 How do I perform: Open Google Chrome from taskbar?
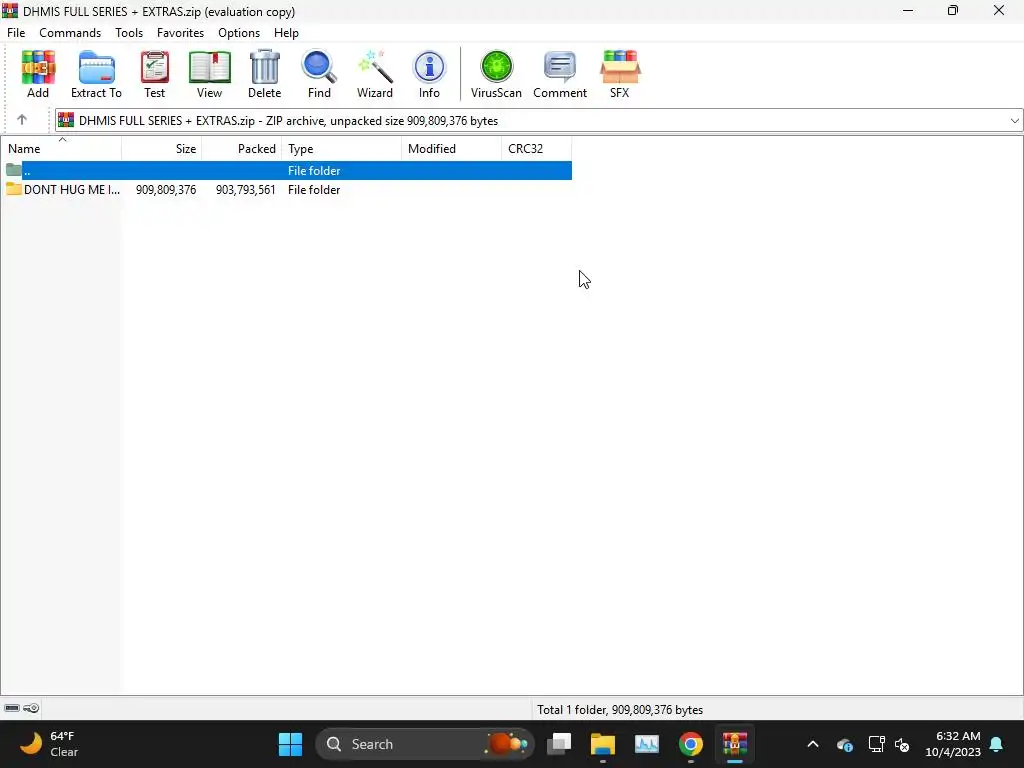tap(690, 744)
